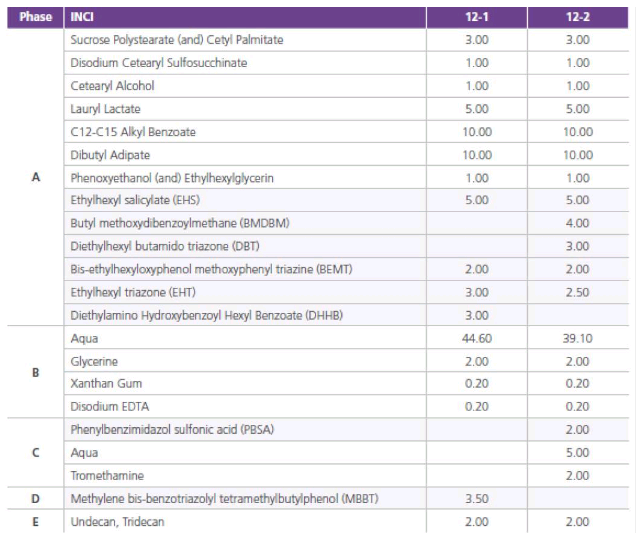Select the Lauryl Lactate ingredient cell
The height and width of the screenshot is (545, 636).
point(105,108)
